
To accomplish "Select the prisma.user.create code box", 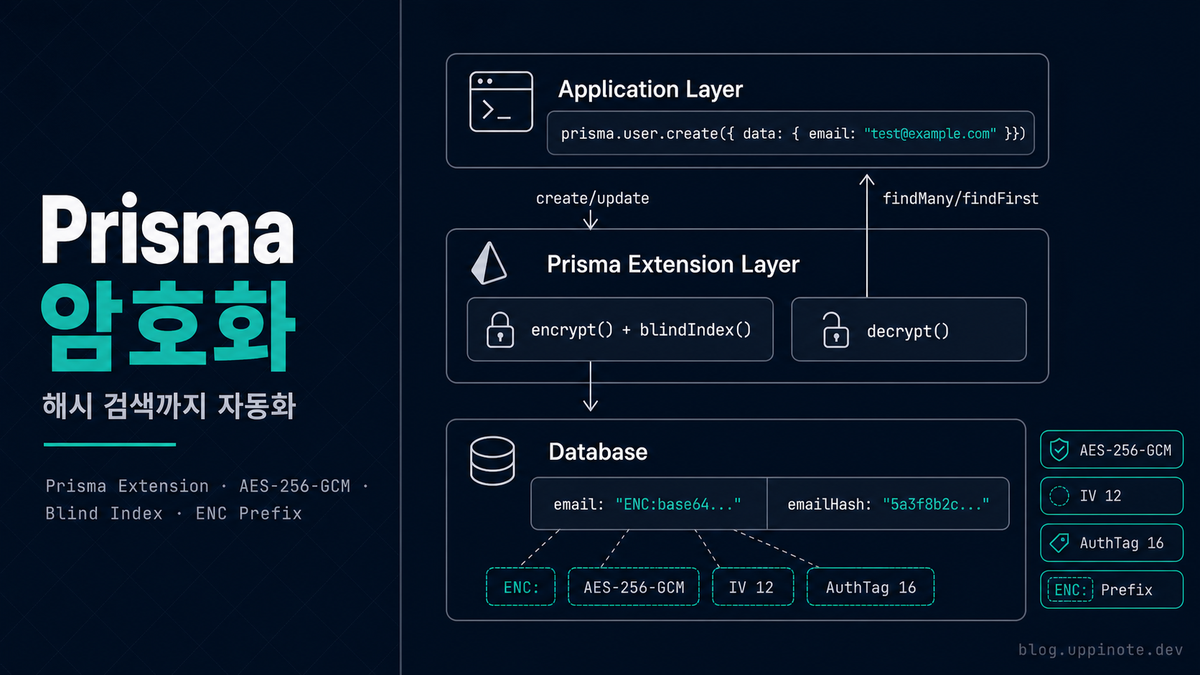I will tap(791, 133).
